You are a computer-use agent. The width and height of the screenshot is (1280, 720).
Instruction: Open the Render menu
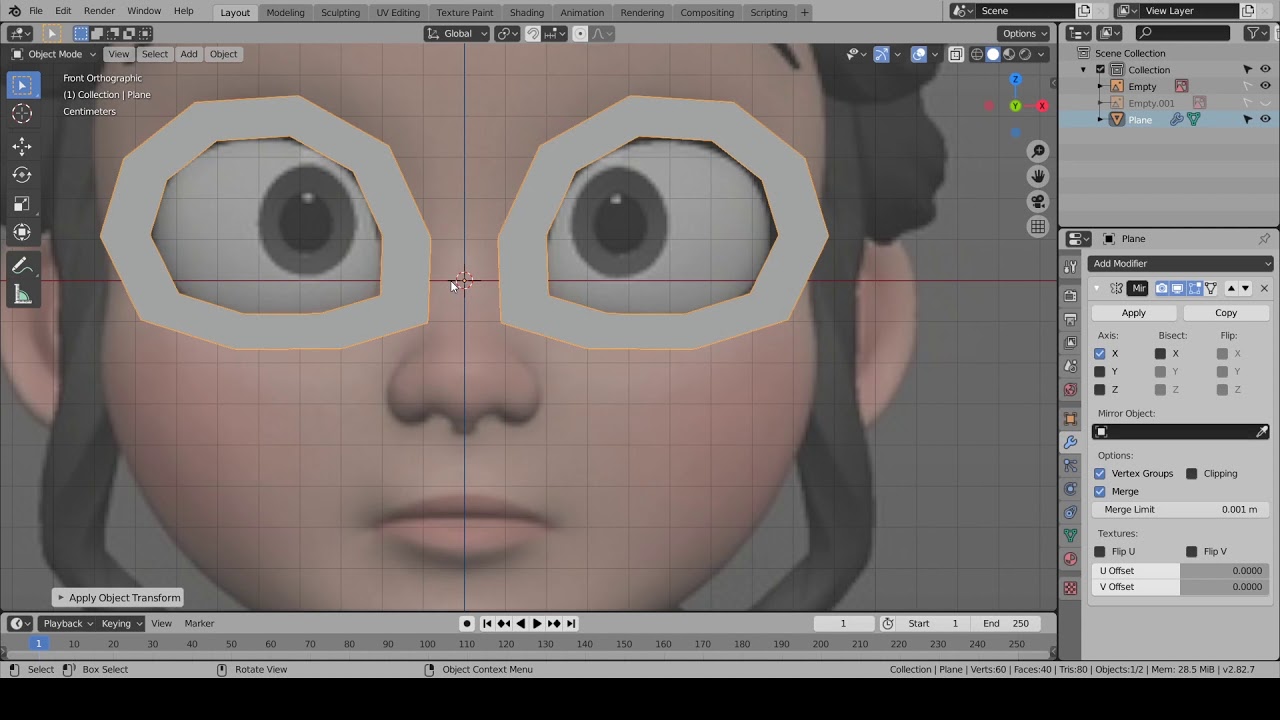coord(99,11)
